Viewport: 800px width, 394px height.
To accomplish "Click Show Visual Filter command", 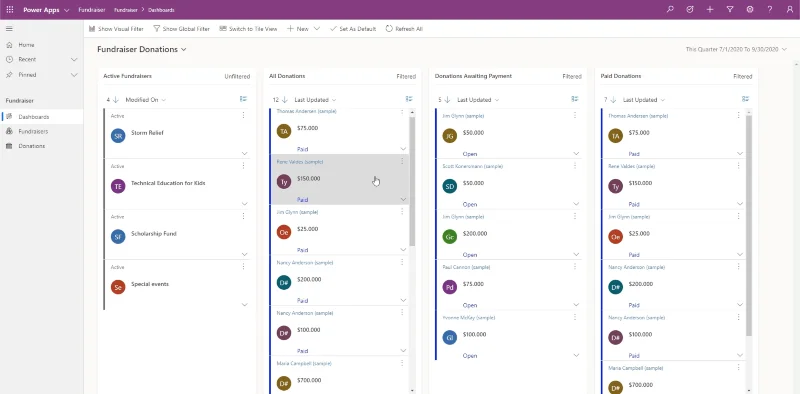I will click(116, 29).
